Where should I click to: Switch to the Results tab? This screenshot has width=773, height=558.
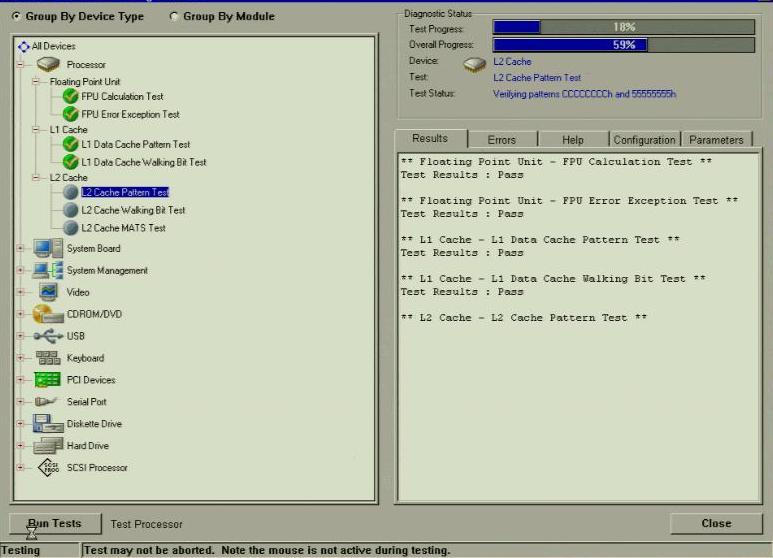[430, 139]
